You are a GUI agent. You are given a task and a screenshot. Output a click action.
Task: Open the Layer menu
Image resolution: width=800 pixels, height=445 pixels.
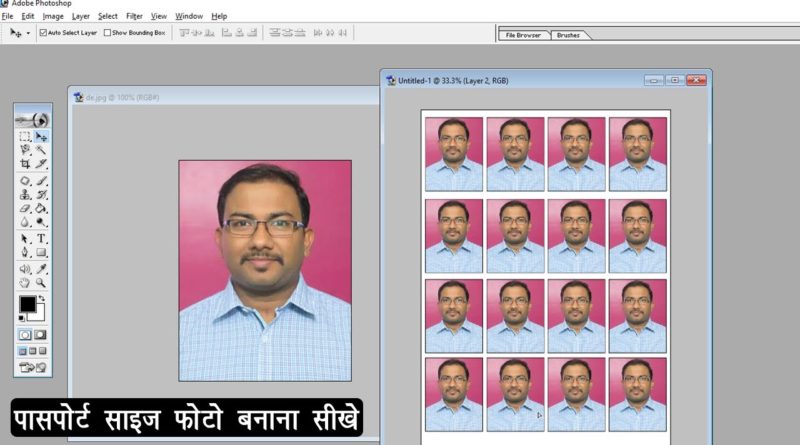point(81,17)
